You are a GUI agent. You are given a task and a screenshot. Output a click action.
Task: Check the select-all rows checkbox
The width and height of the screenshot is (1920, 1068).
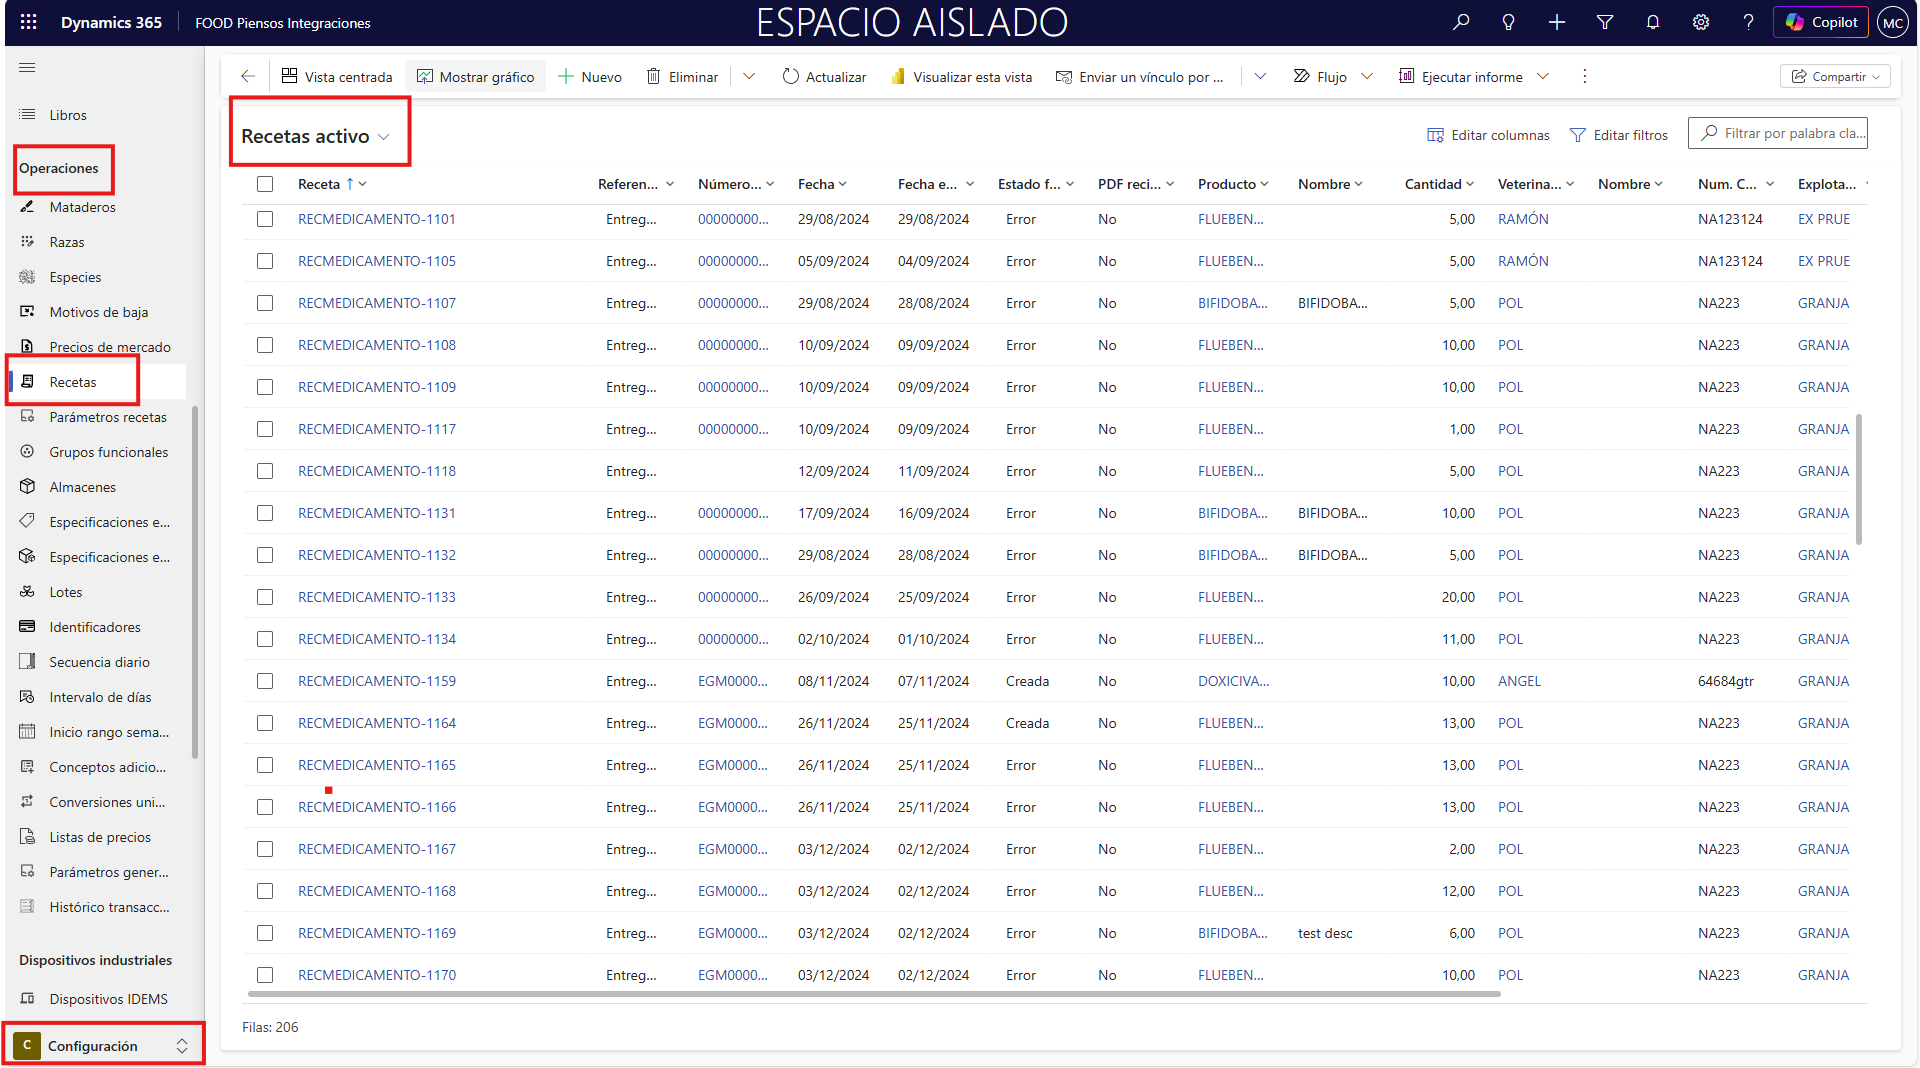(x=265, y=184)
